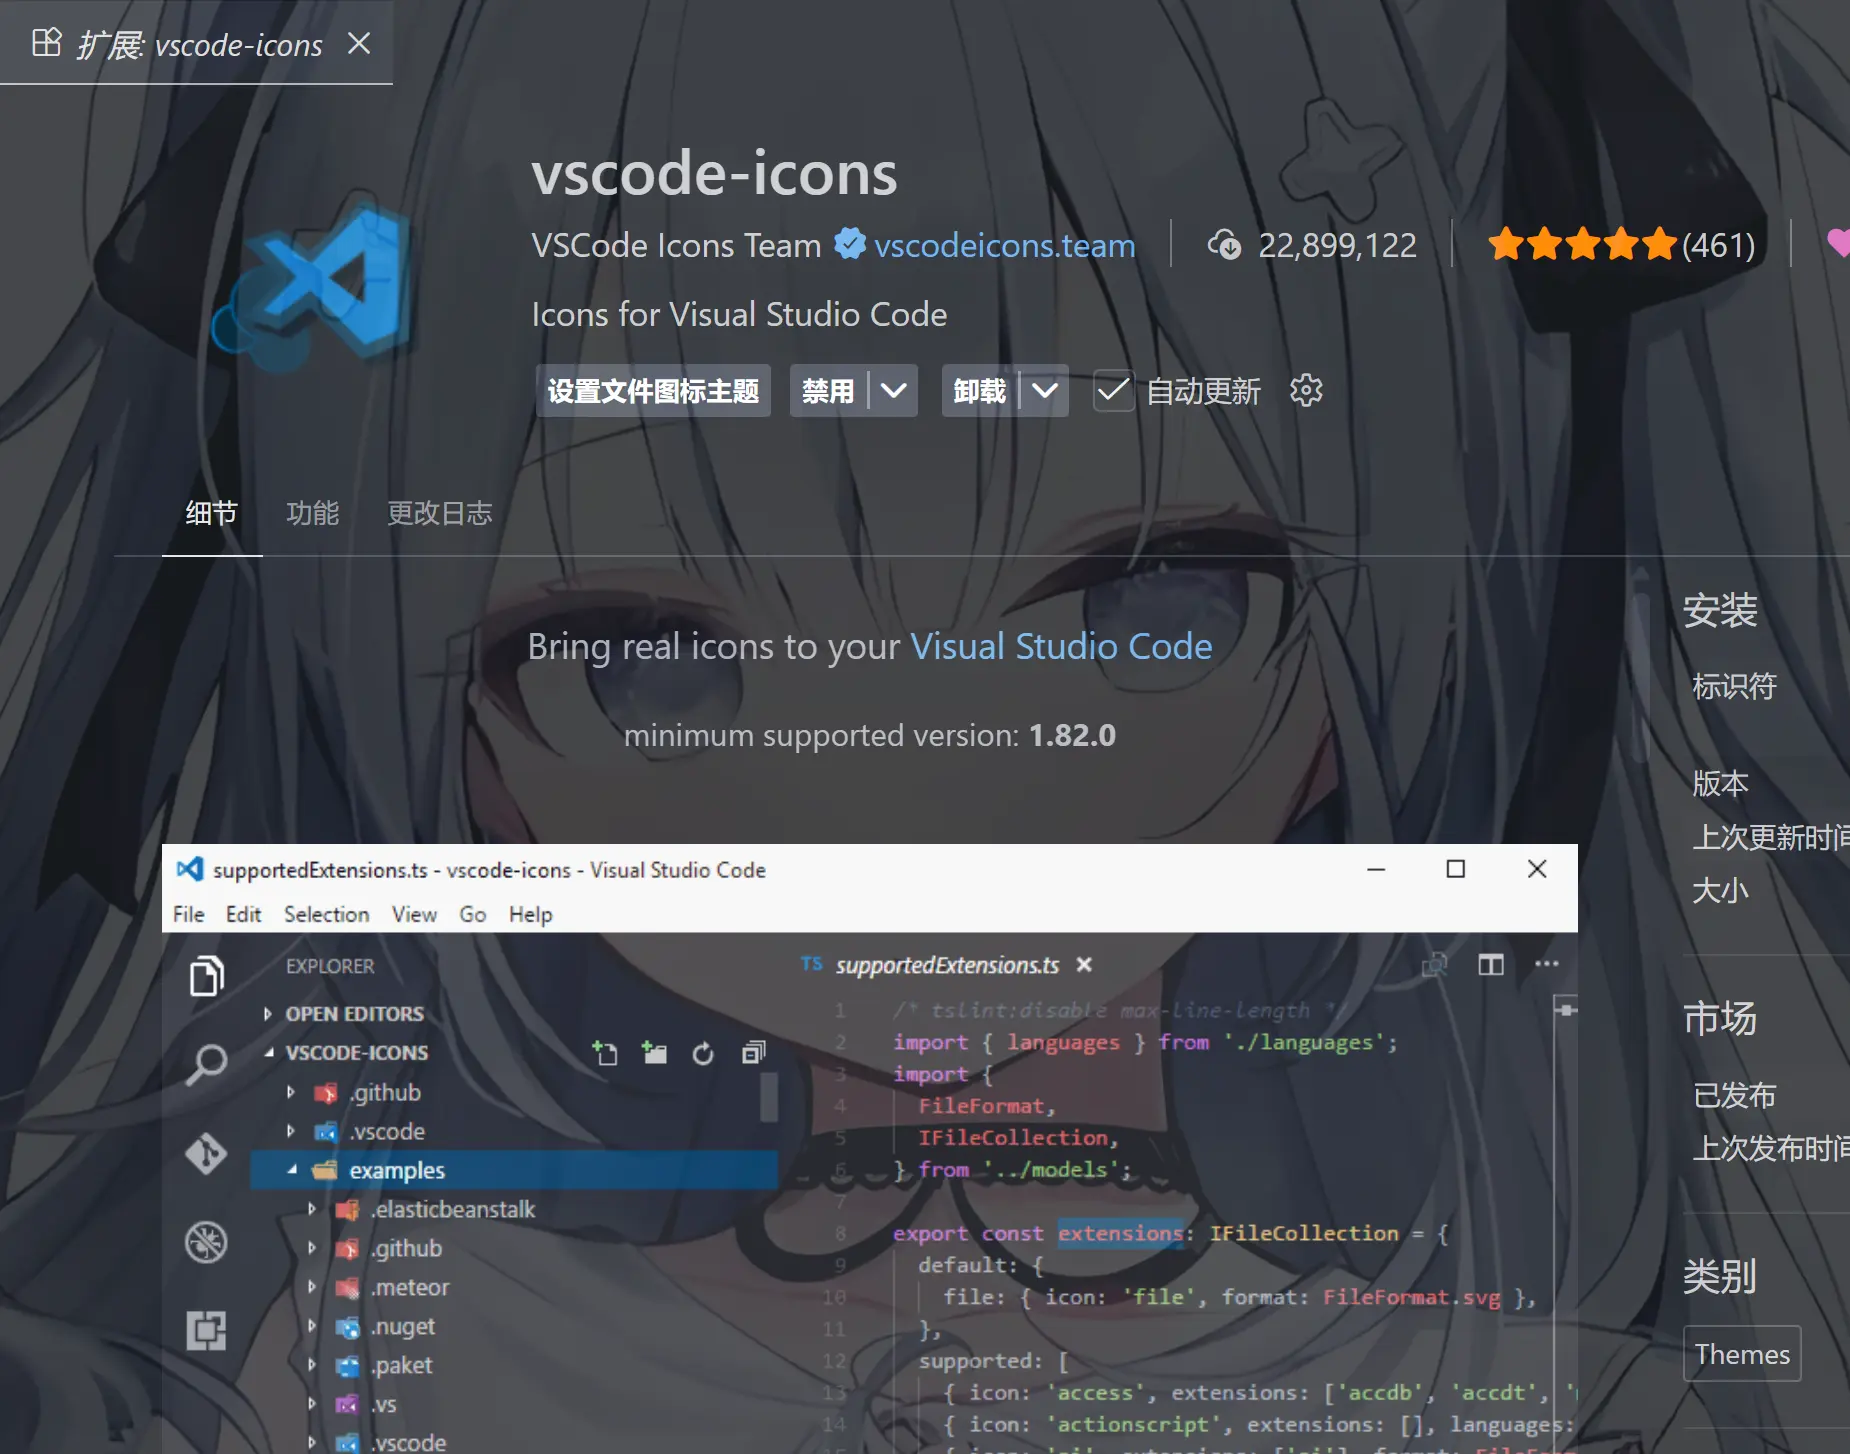Open the vscodeicons.team publisher link
Screen dimensions: 1850x1454
(x=1005, y=245)
